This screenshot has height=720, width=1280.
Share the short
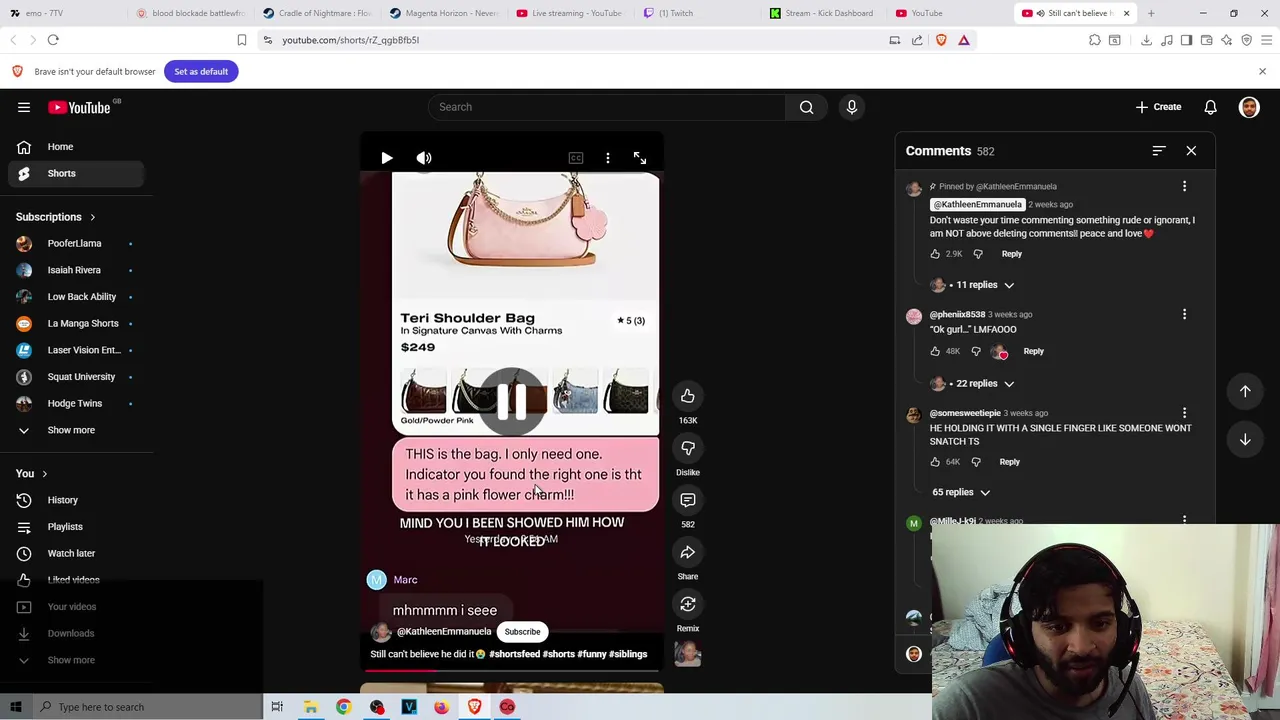click(688, 552)
